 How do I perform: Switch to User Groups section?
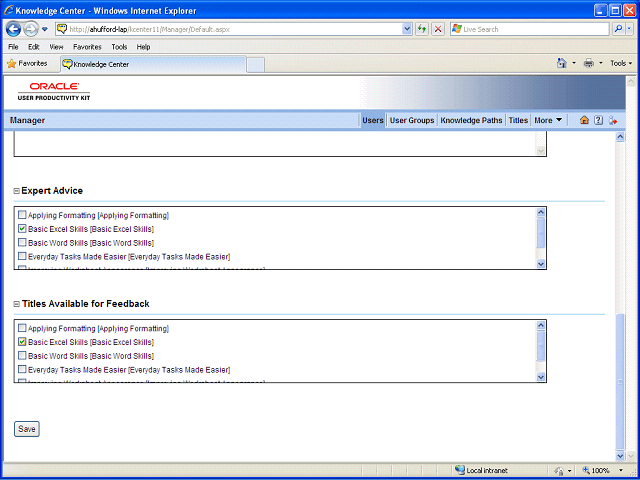click(412, 120)
